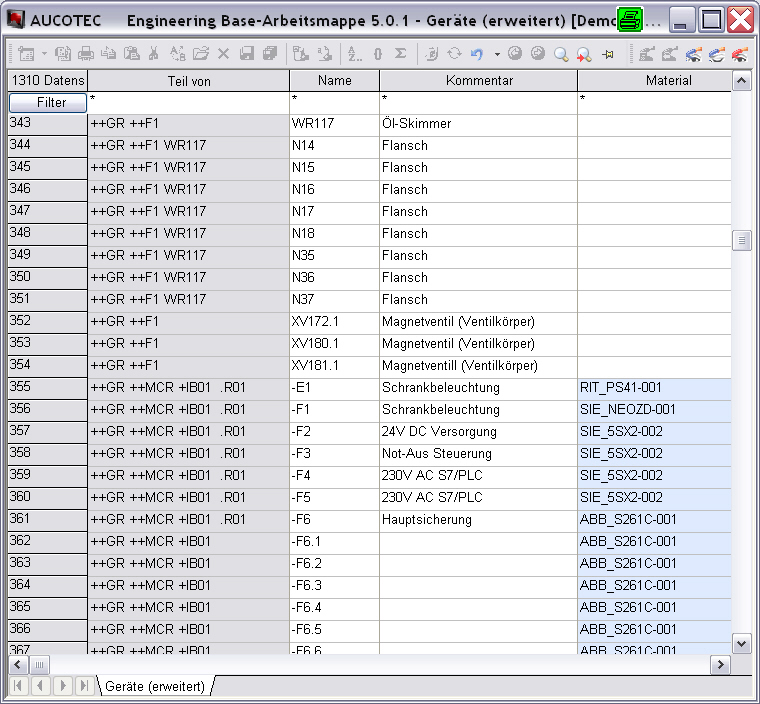The width and height of the screenshot is (760, 704).
Task: Click the 'Not-Aus Steuerung' comment cell
Action: 478,454
